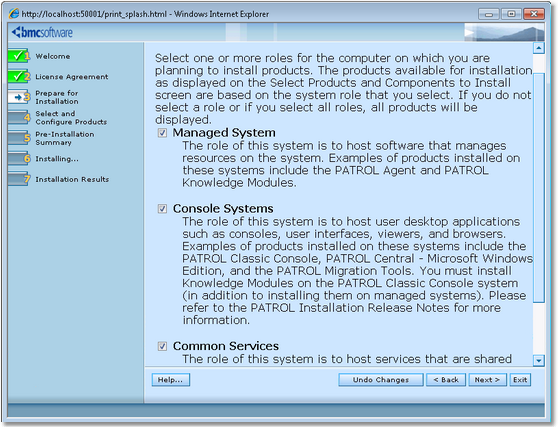The width and height of the screenshot is (558, 429).
Task: Click the vertical scrollbar thumb
Action: click(538, 188)
